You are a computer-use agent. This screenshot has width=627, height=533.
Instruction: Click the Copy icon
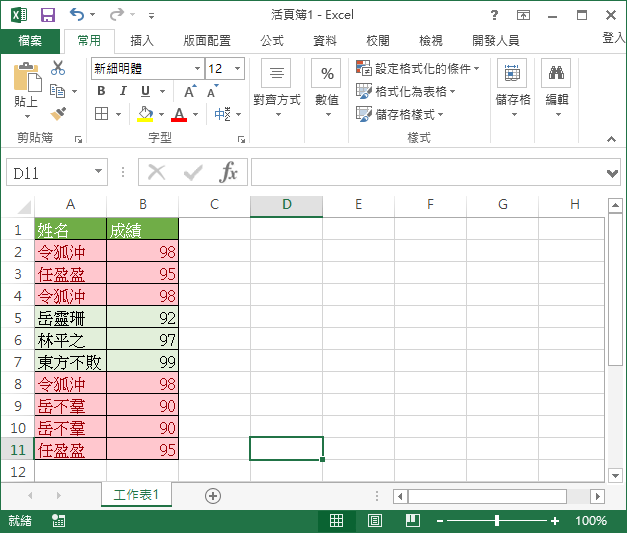tap(58, 91)
